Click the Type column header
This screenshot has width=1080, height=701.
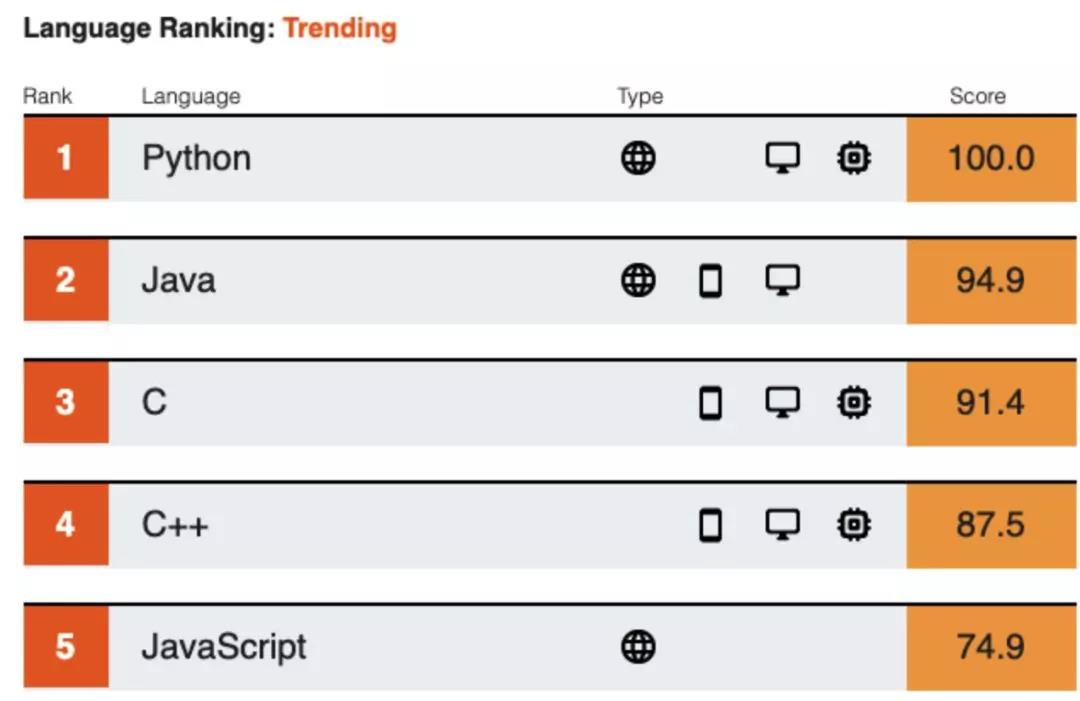pyautogui.click(x=640, y=96)
